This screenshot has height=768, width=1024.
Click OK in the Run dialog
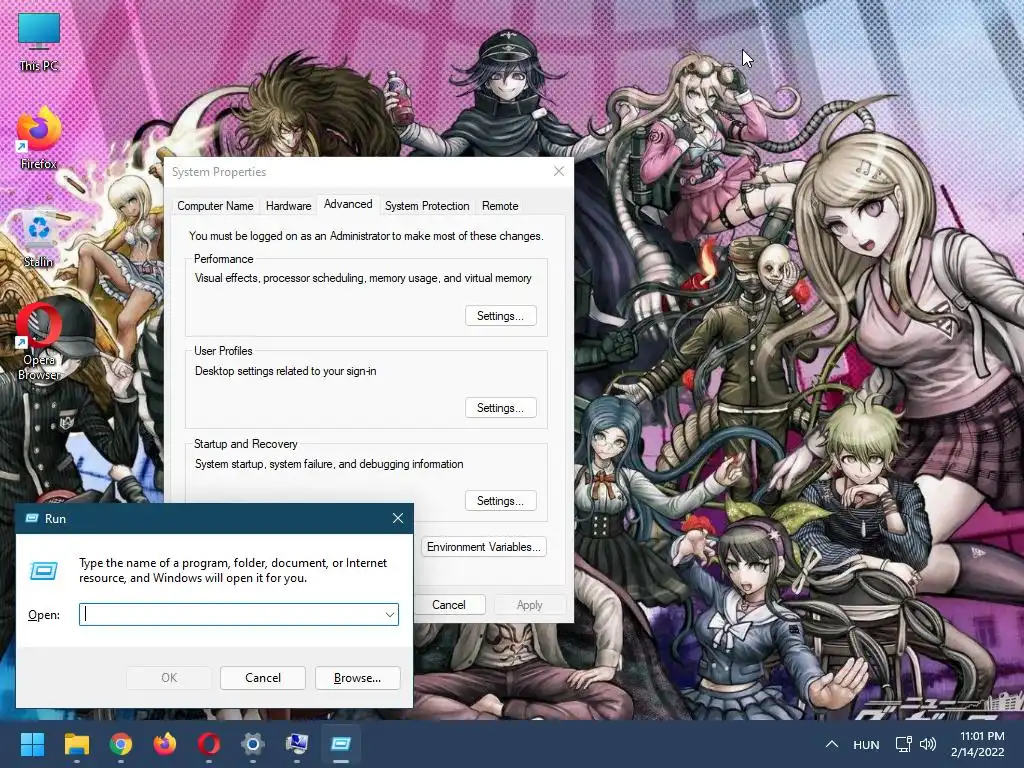point(168,678)
